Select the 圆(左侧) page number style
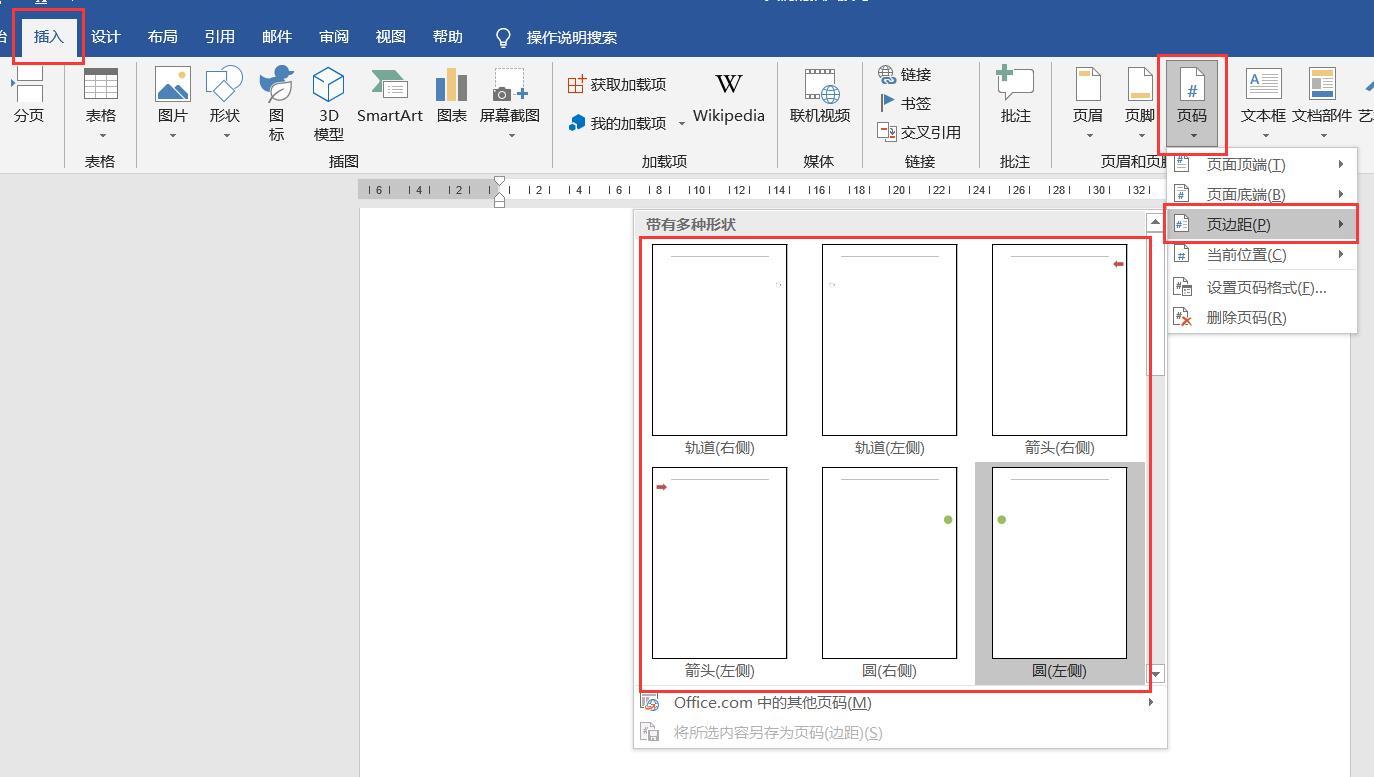The height and width of the screenshot is (777, 1374). pyautogui.click(x=1059, y=563)
